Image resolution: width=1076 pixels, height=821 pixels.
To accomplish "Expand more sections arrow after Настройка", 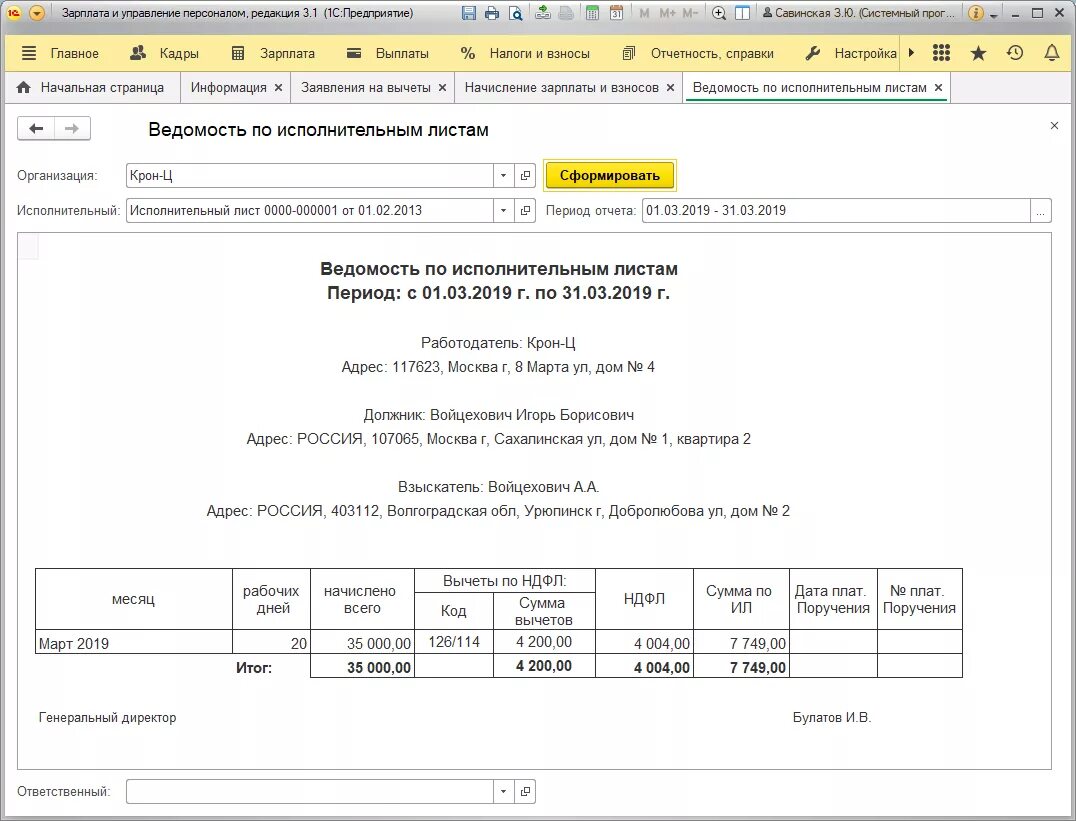I will coord(911,53).
